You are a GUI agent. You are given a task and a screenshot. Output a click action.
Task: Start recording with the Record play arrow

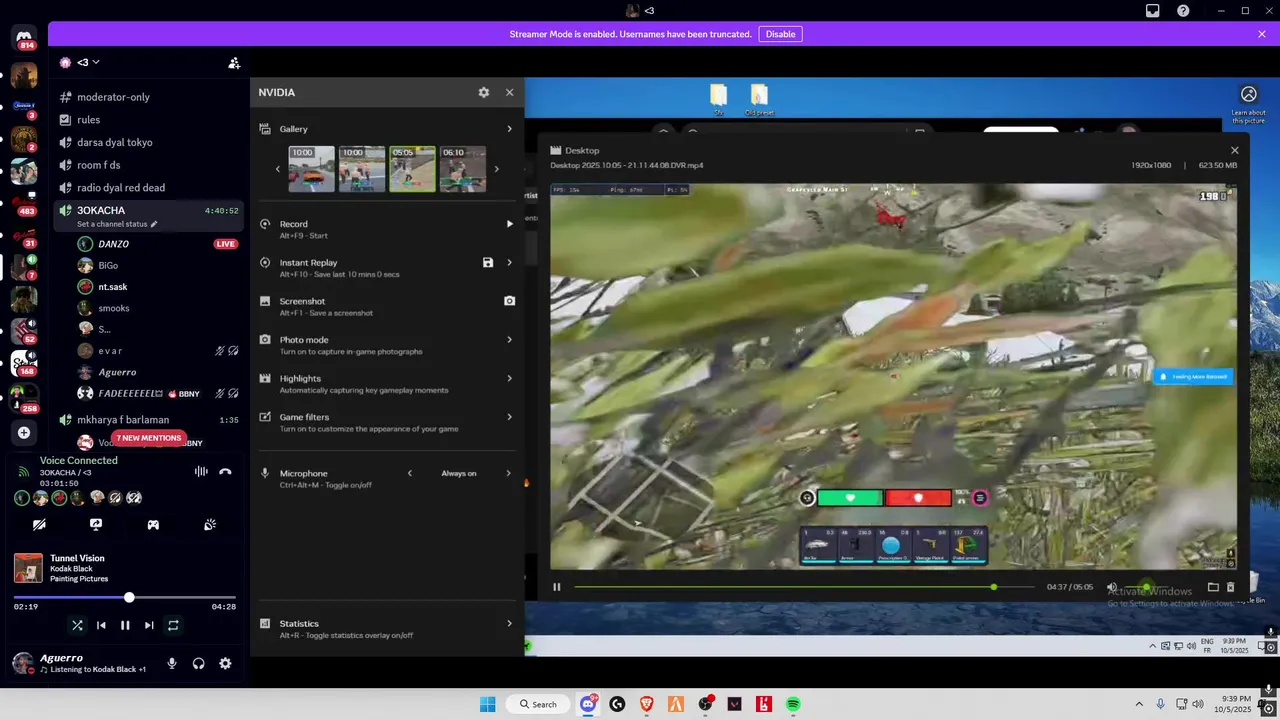point(509,224)
